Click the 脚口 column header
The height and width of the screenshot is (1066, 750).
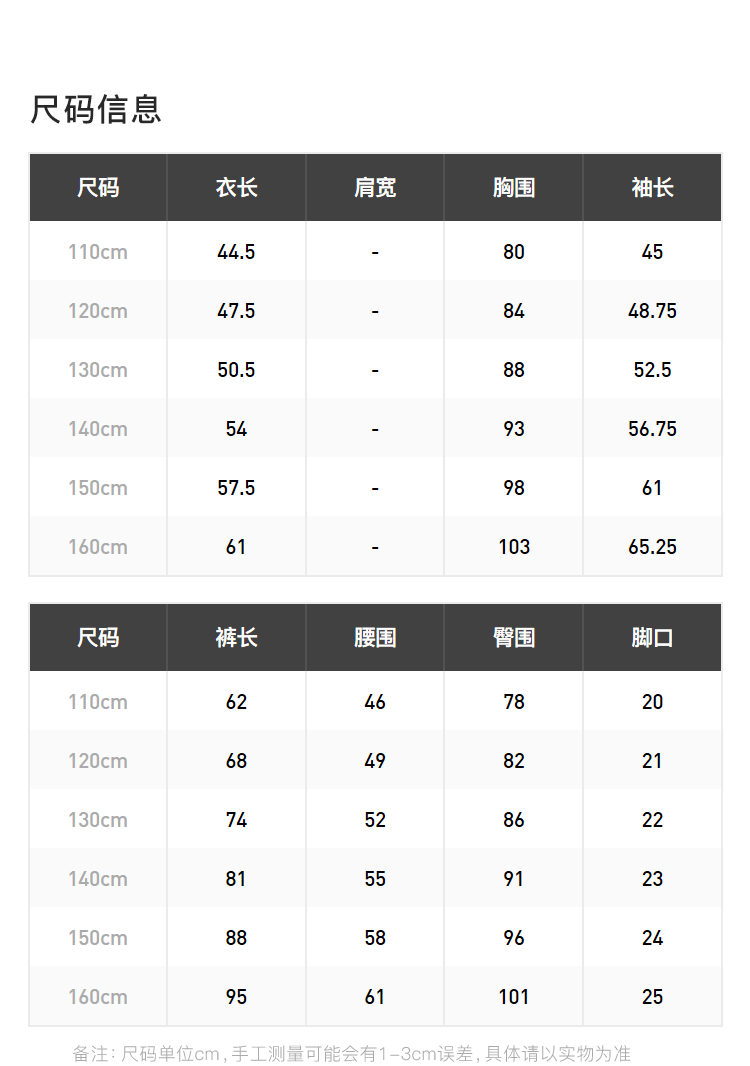click(x=652, y=638)
